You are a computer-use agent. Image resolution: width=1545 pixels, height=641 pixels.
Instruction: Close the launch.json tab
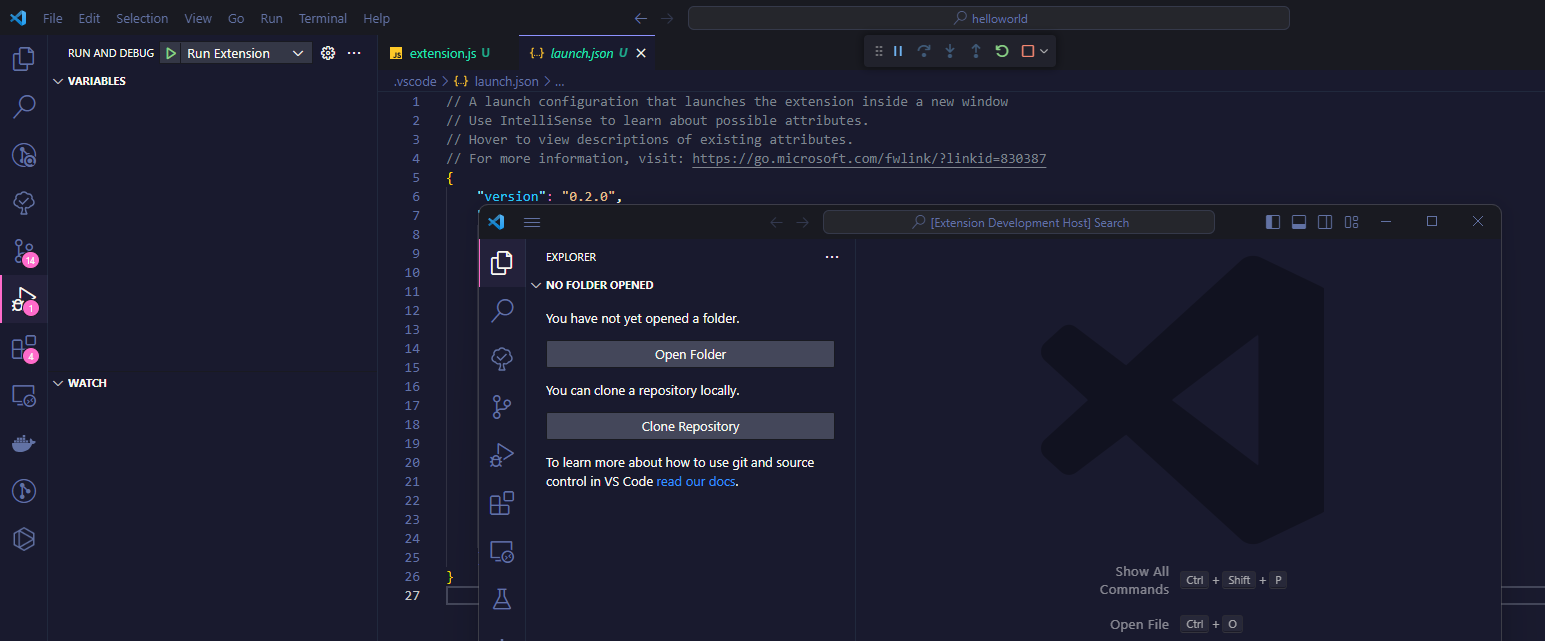[x=641, y=53]
